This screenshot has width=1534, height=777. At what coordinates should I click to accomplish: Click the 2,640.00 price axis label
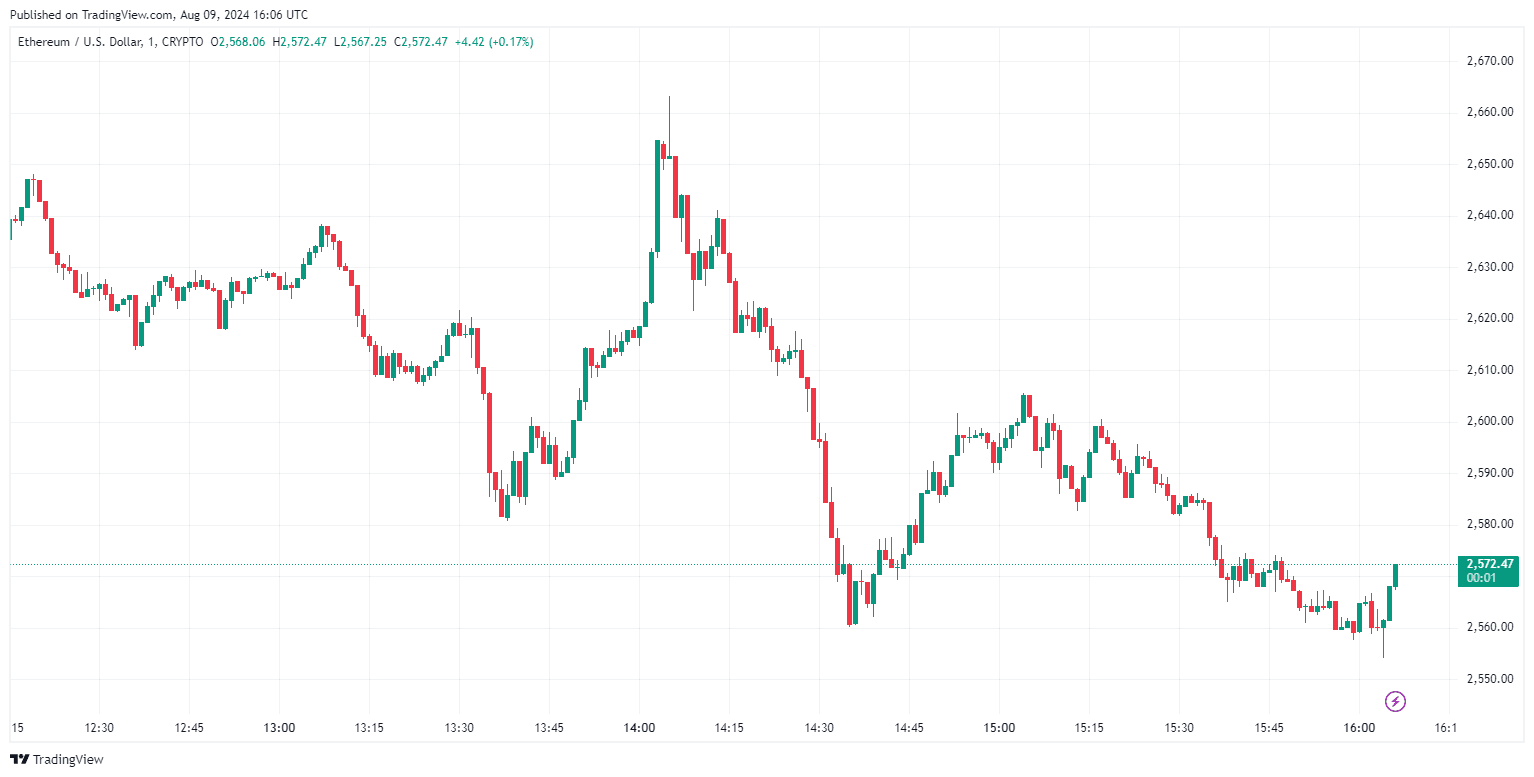1488,215
